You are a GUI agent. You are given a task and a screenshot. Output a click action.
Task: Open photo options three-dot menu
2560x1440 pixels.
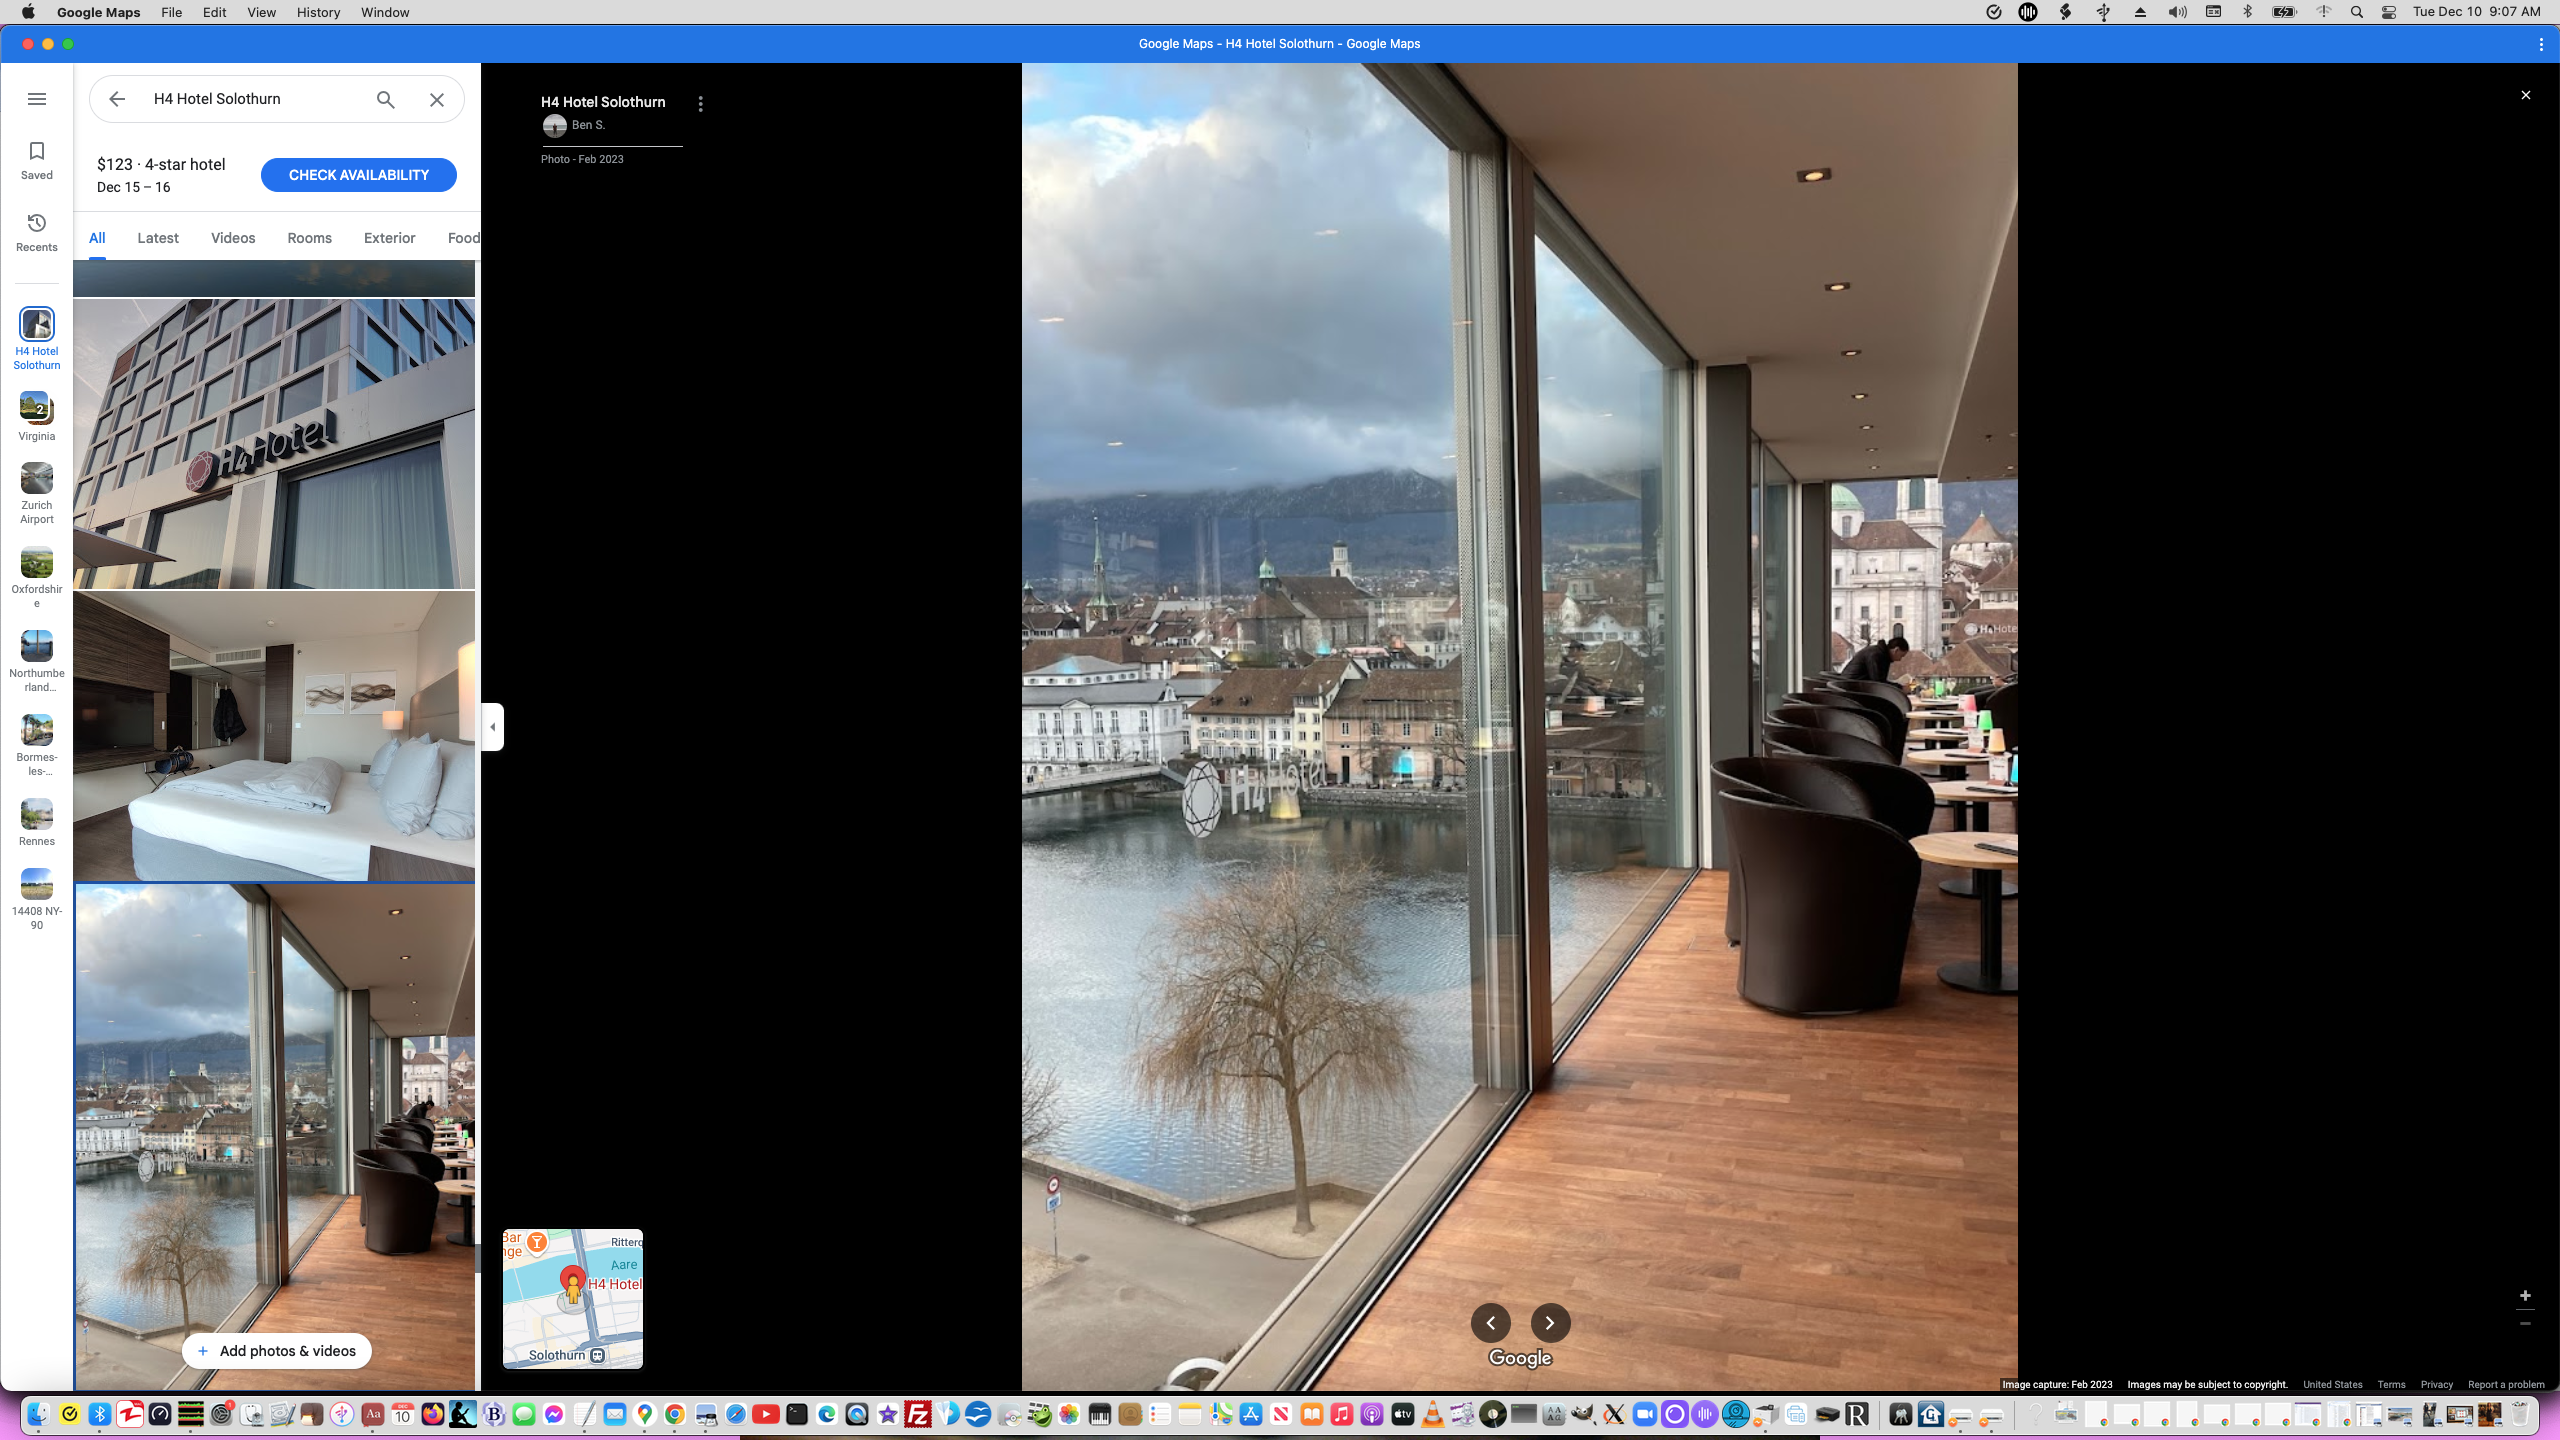point(701,104)
